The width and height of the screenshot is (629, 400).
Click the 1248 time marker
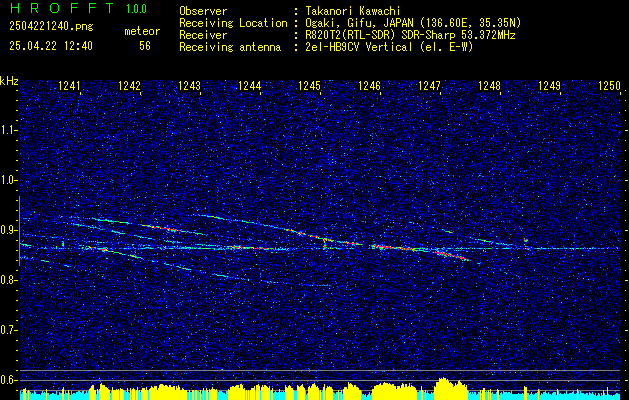point(489,86)
